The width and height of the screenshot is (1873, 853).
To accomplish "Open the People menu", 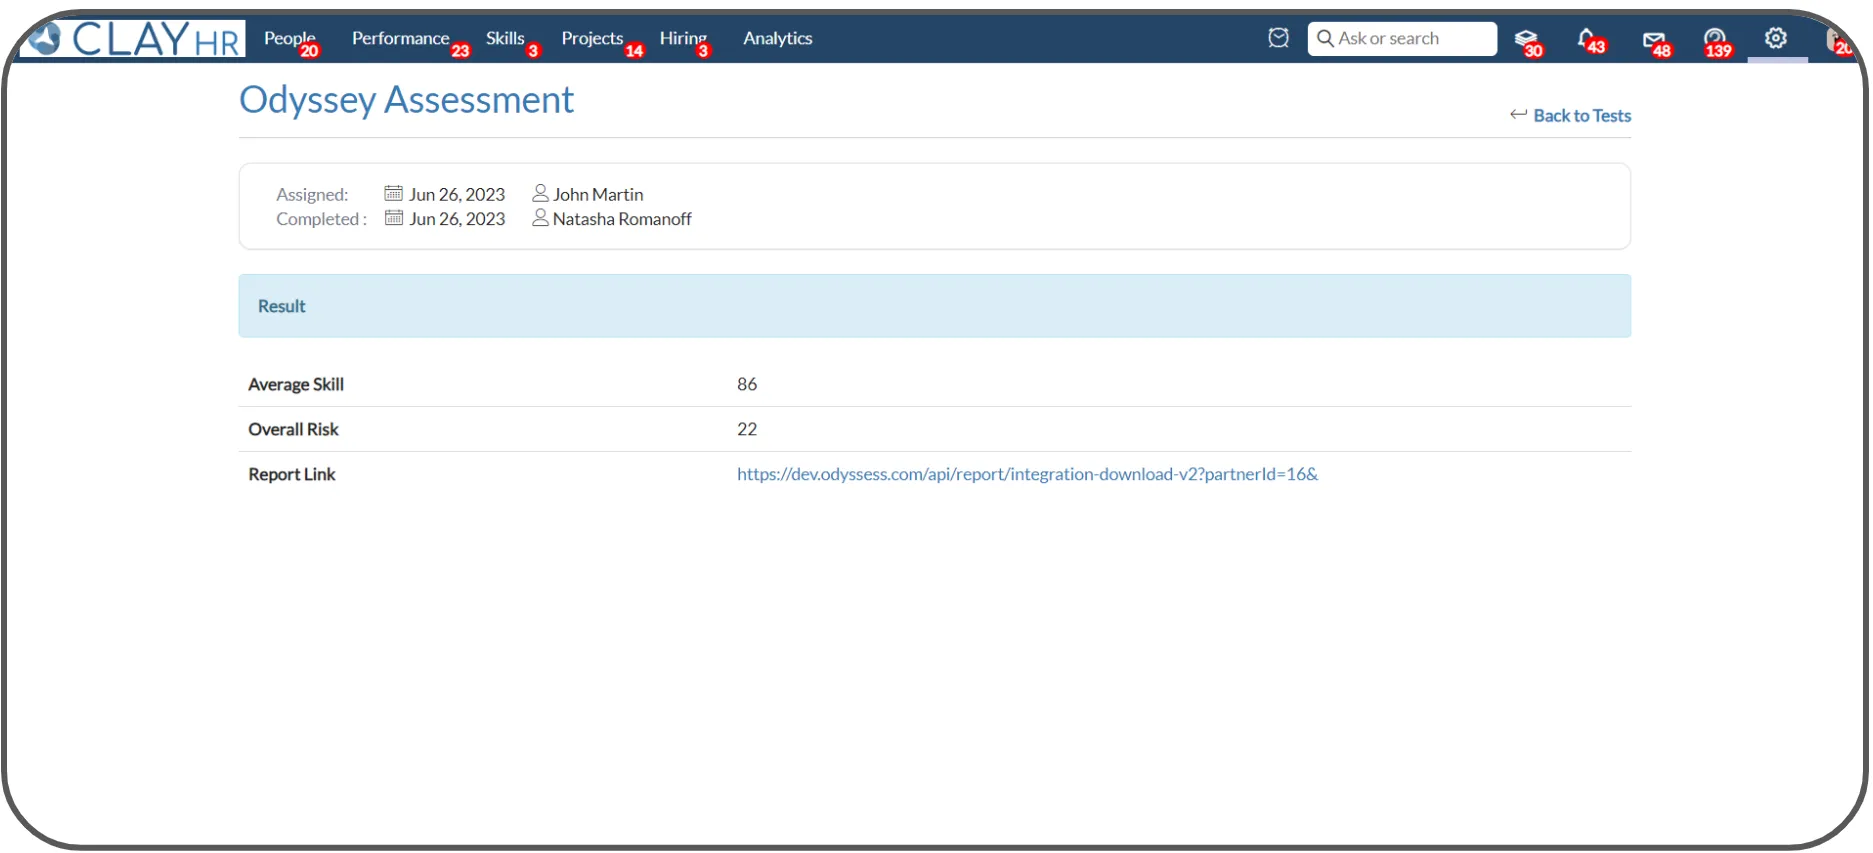I will pos(290,38).
